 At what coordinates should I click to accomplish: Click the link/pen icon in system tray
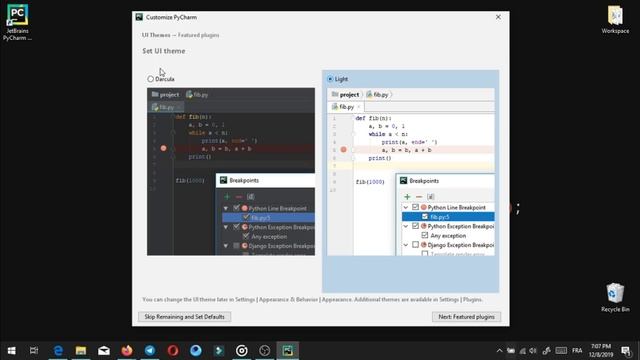[x=547, y=351]
